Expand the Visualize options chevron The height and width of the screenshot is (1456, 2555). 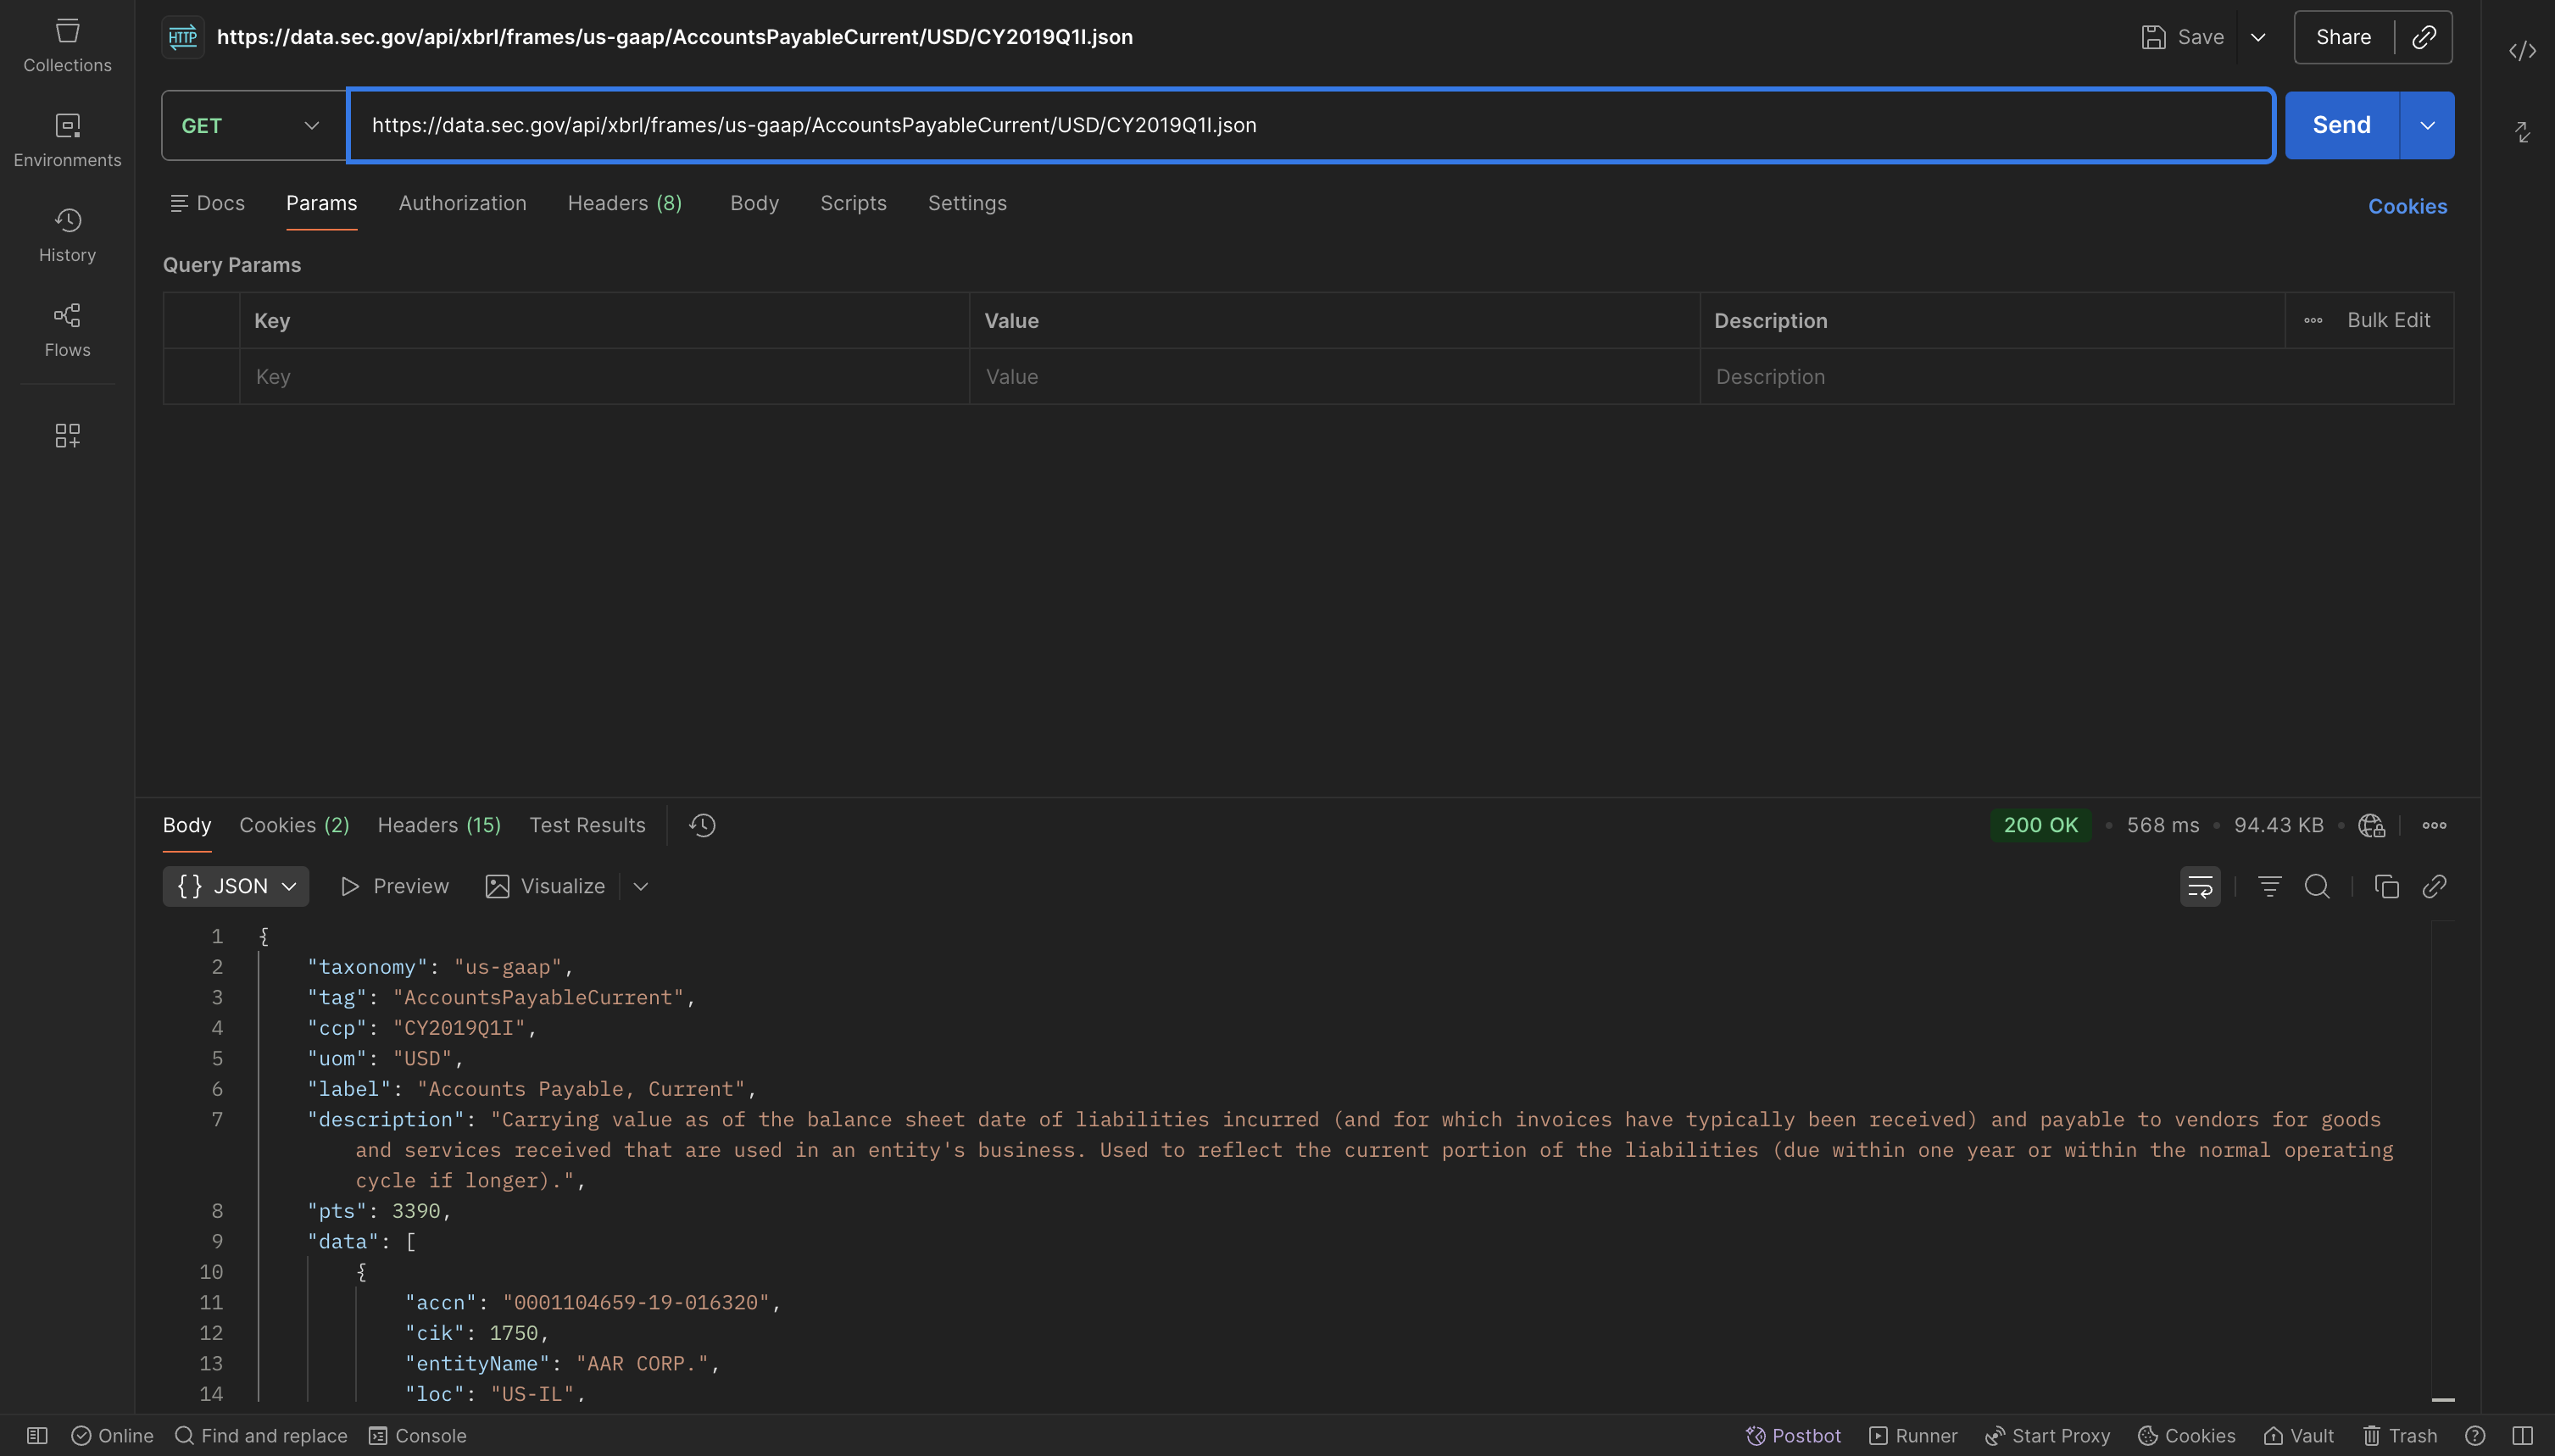pyautogui.click(x=641, y=886)
